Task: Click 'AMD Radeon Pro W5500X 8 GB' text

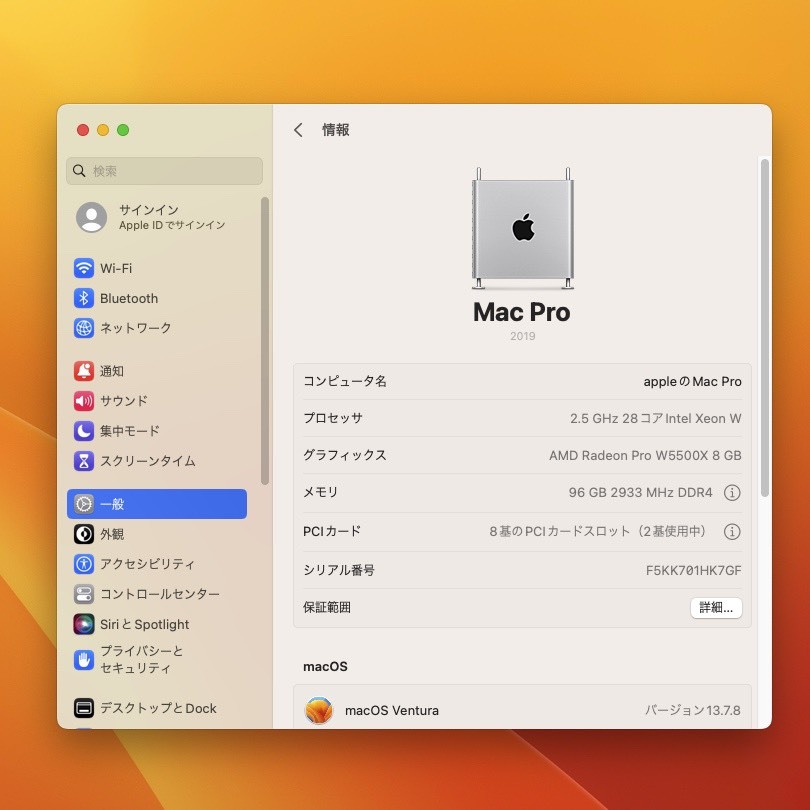Action: pos(645,456)
